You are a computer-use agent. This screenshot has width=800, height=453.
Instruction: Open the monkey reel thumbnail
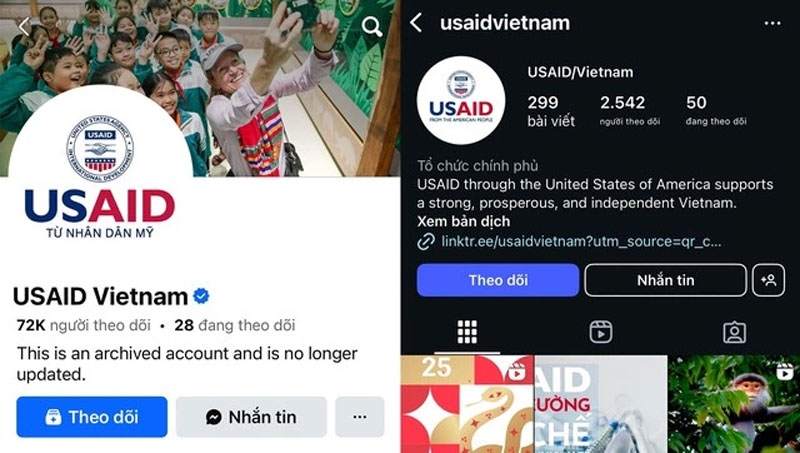[x=734, y=404]
